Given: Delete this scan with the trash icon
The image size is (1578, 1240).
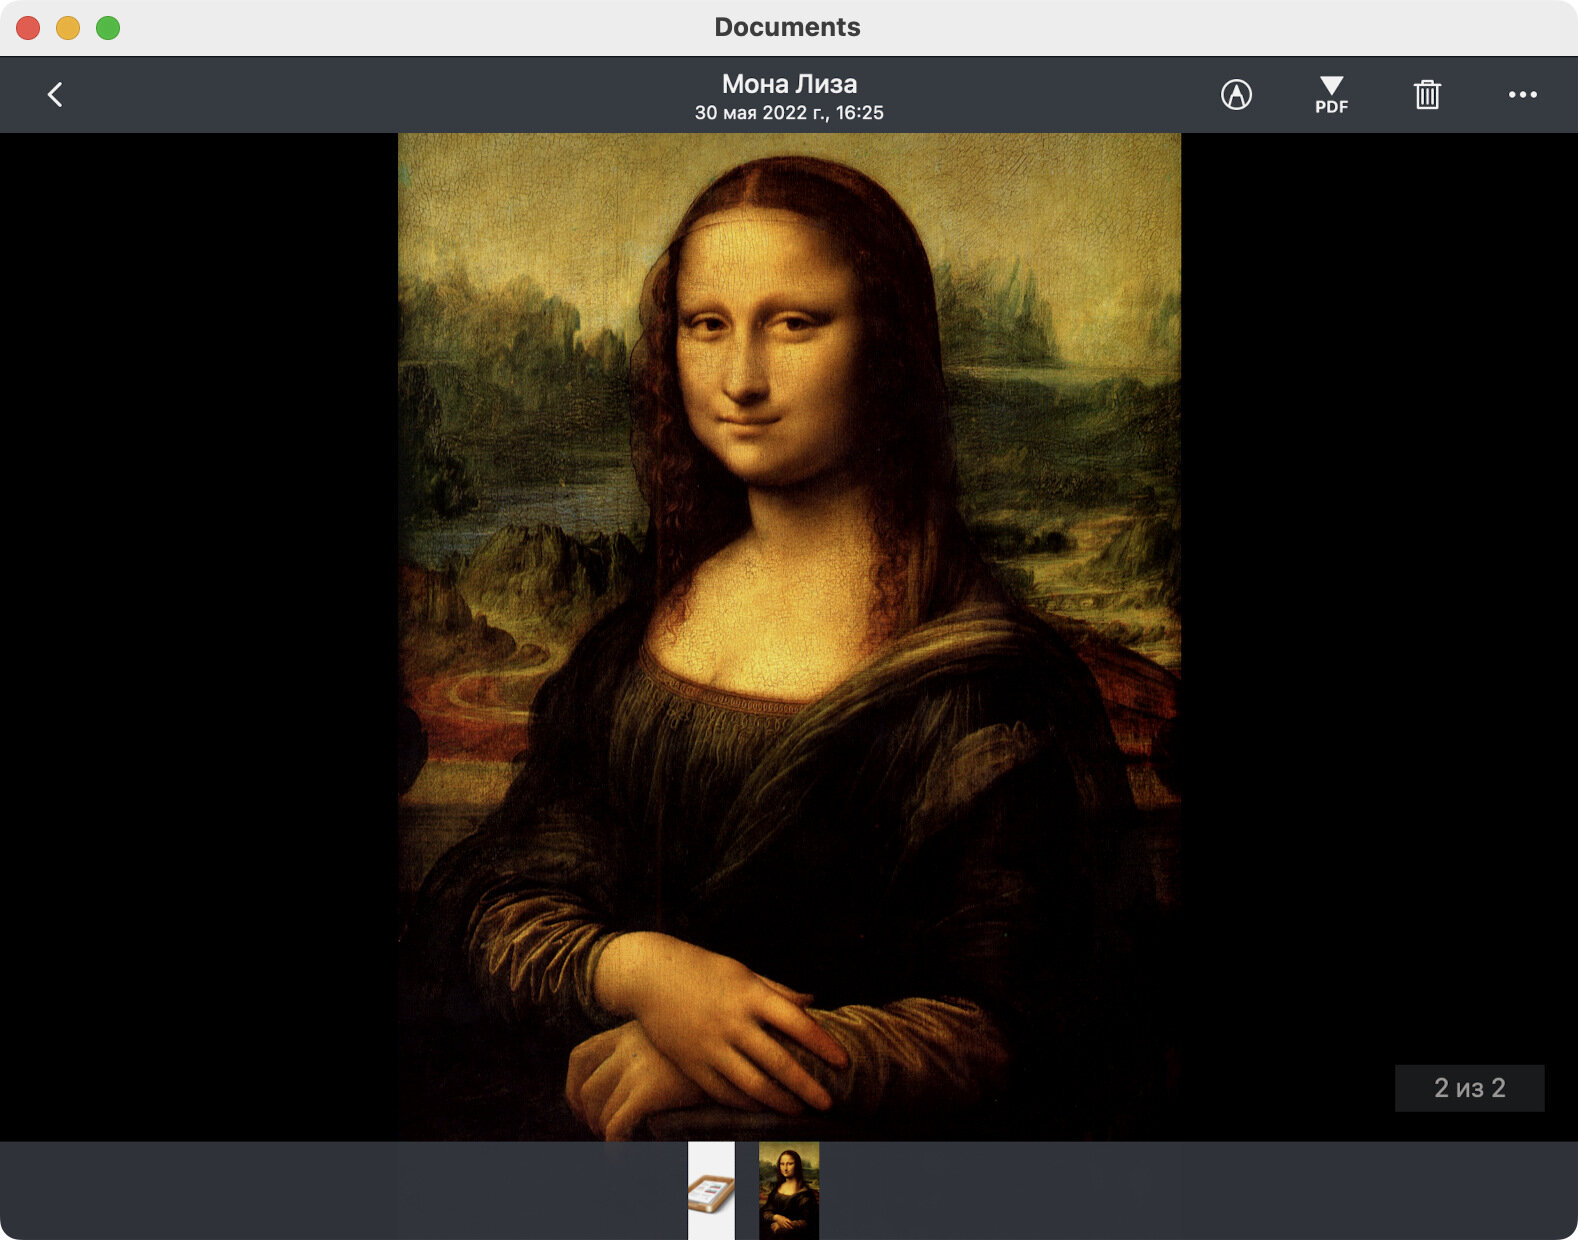Looking at the screenshot, I should point(1427,95).
